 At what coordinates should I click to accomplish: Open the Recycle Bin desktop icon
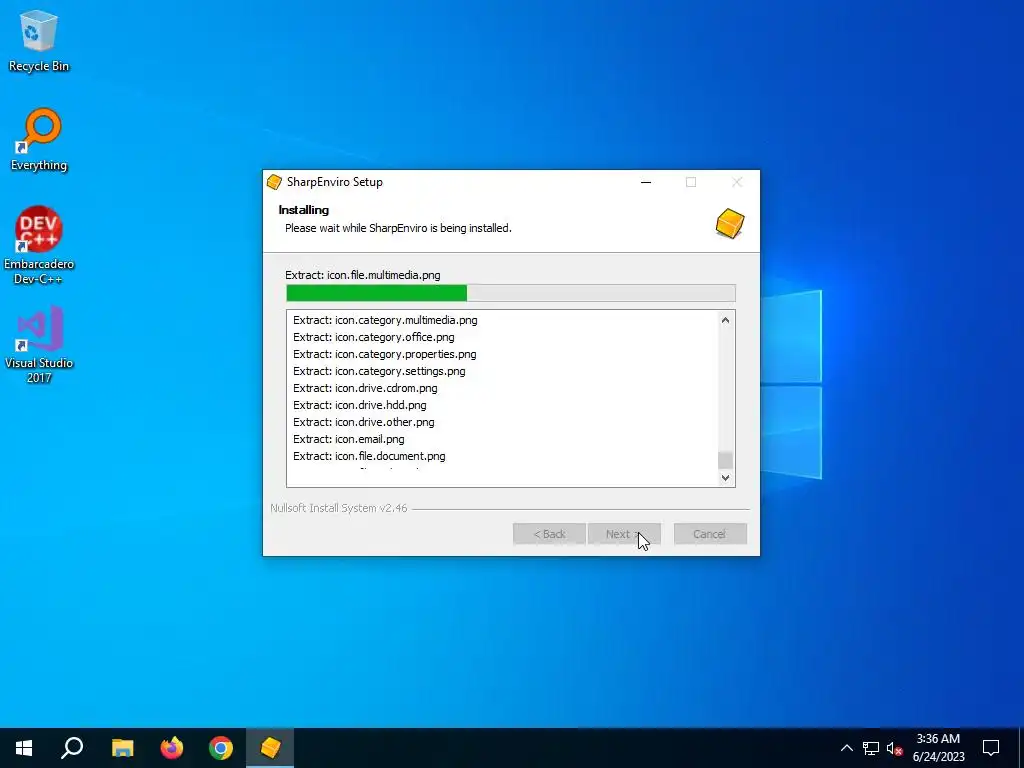[x=39, y=40]
